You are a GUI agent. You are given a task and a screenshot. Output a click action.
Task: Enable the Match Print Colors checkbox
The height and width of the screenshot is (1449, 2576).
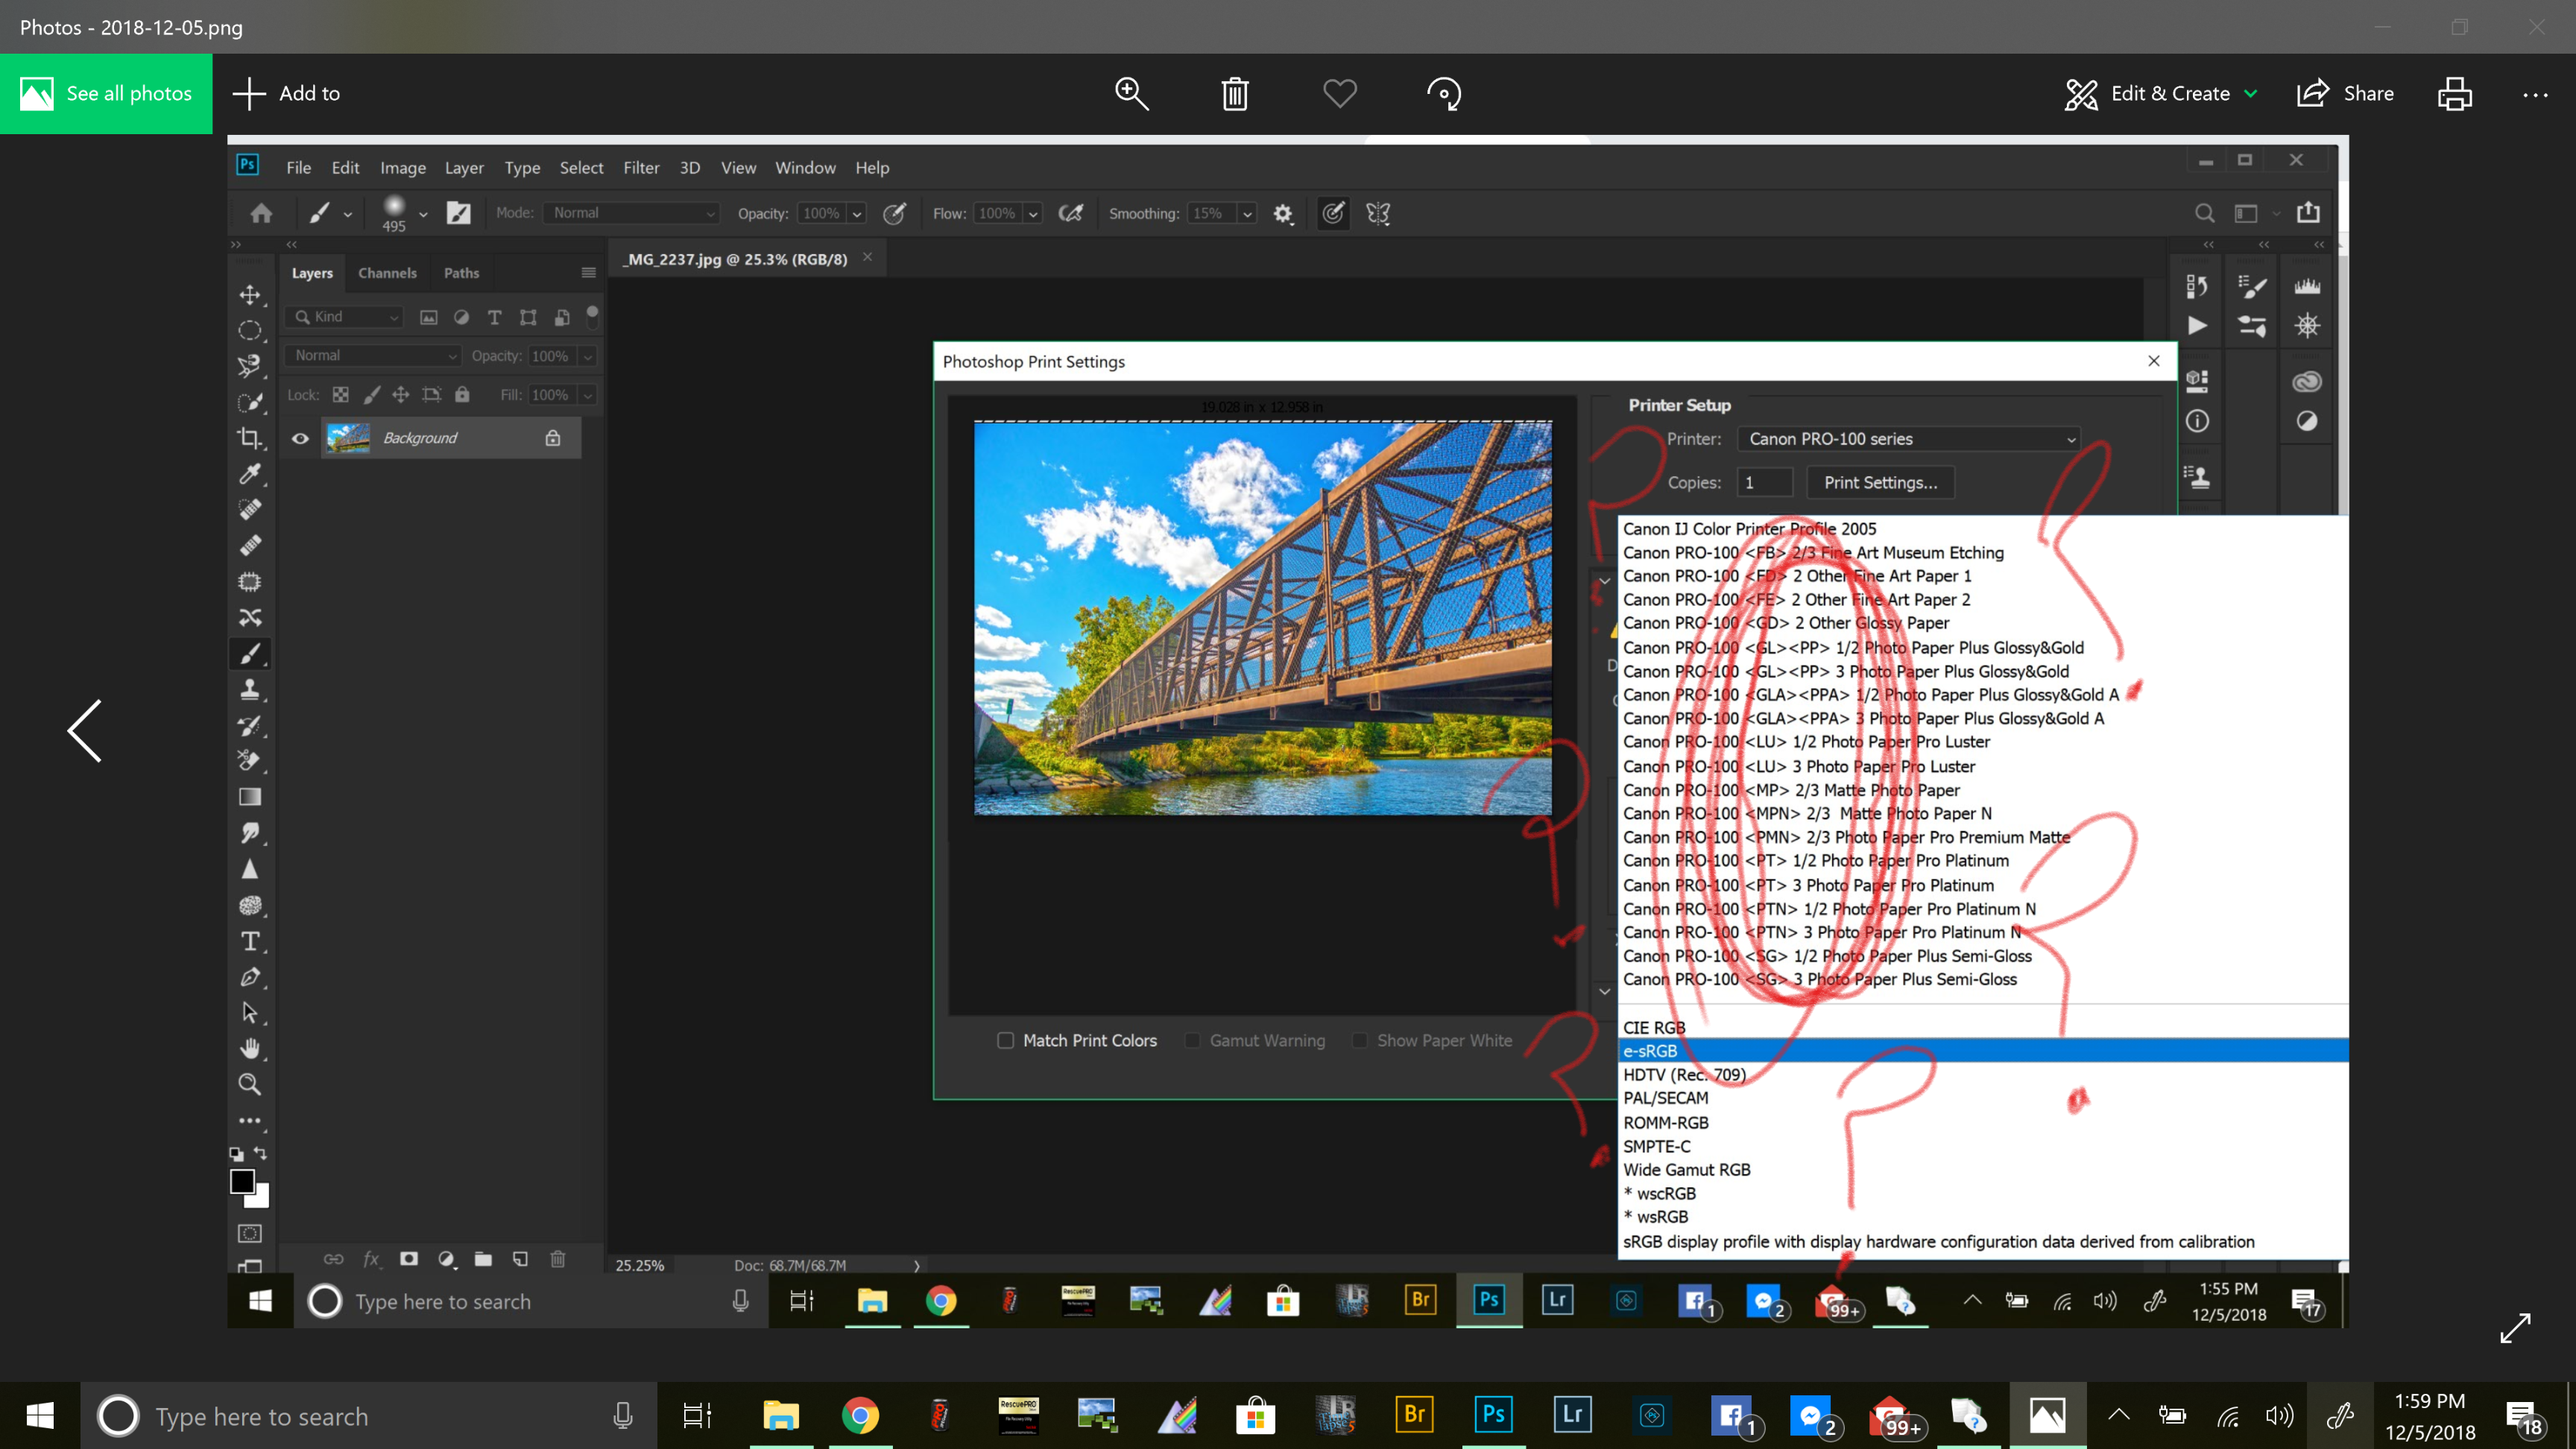coord(1005,1040)
